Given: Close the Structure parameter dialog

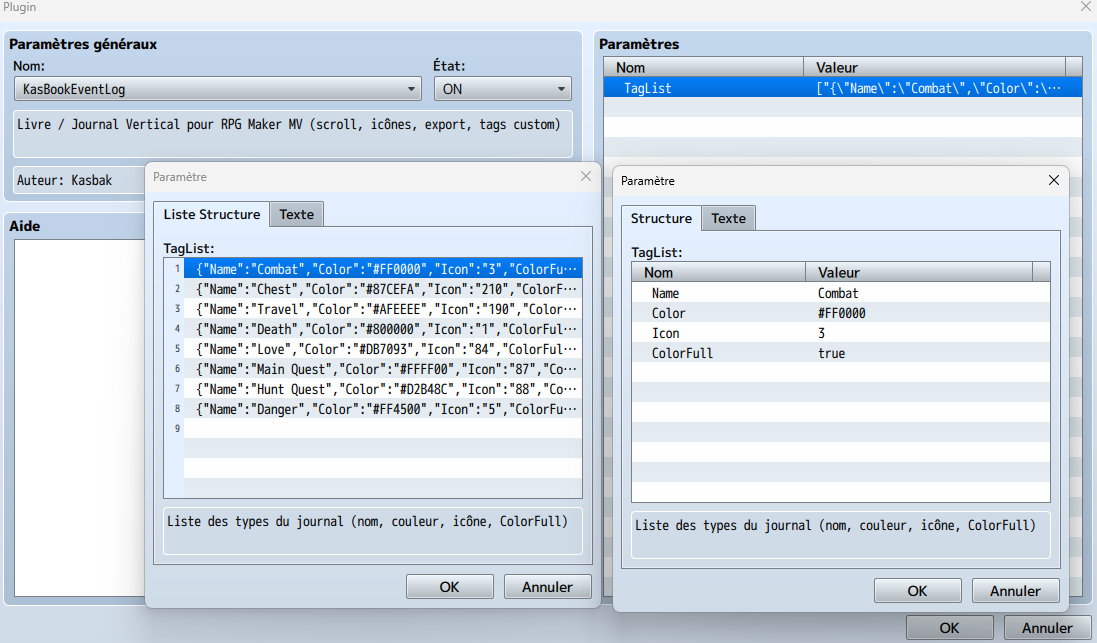Looking at the screenshot, I should pyautogui.click(x=1054, y=181).
